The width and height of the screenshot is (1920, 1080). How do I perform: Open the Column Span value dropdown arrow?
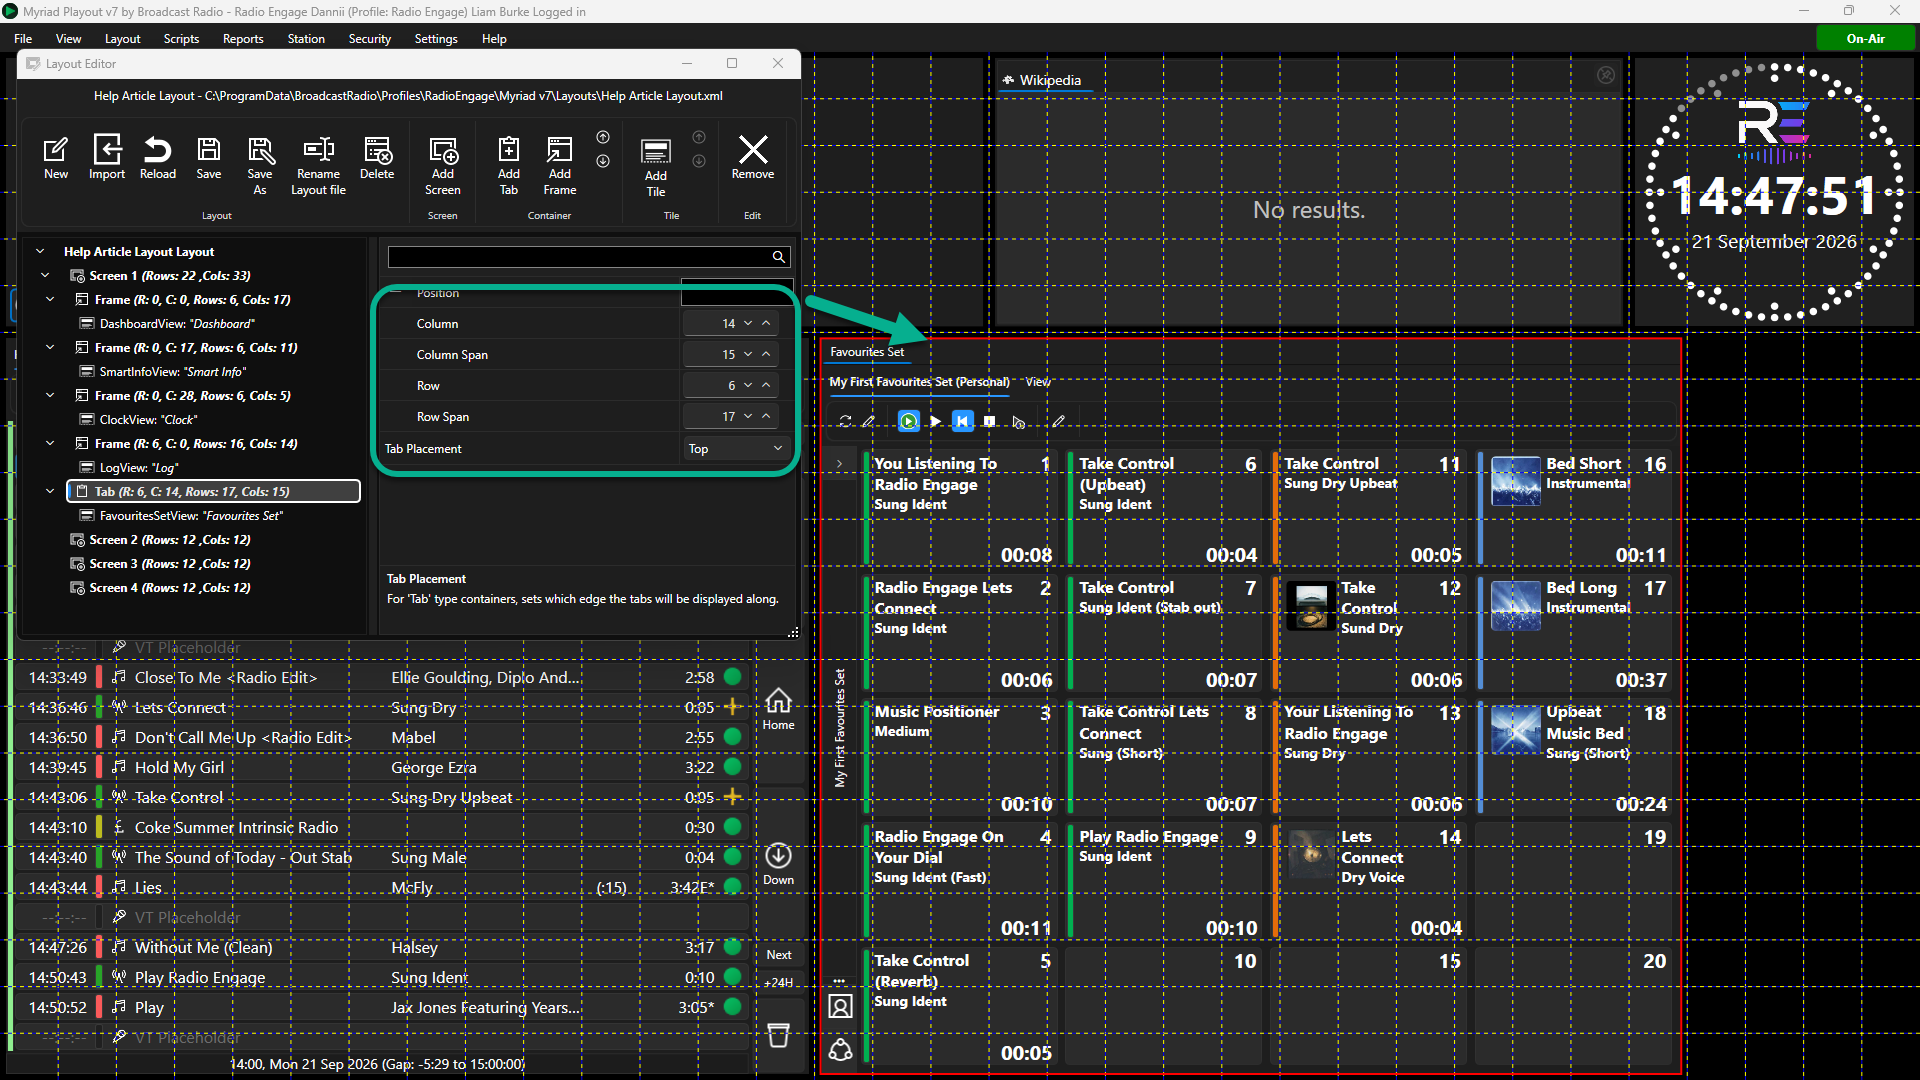coord(748,354)
